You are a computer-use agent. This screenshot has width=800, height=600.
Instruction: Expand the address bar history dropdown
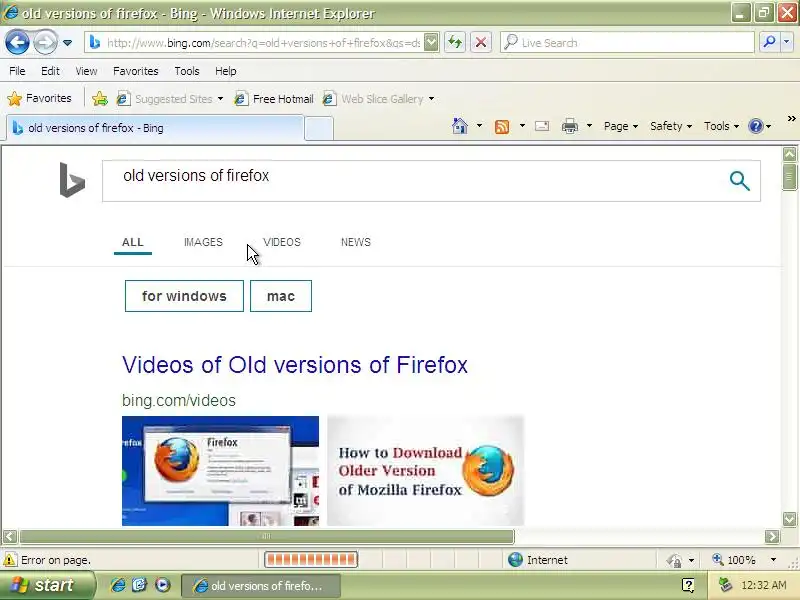[431, 42]
